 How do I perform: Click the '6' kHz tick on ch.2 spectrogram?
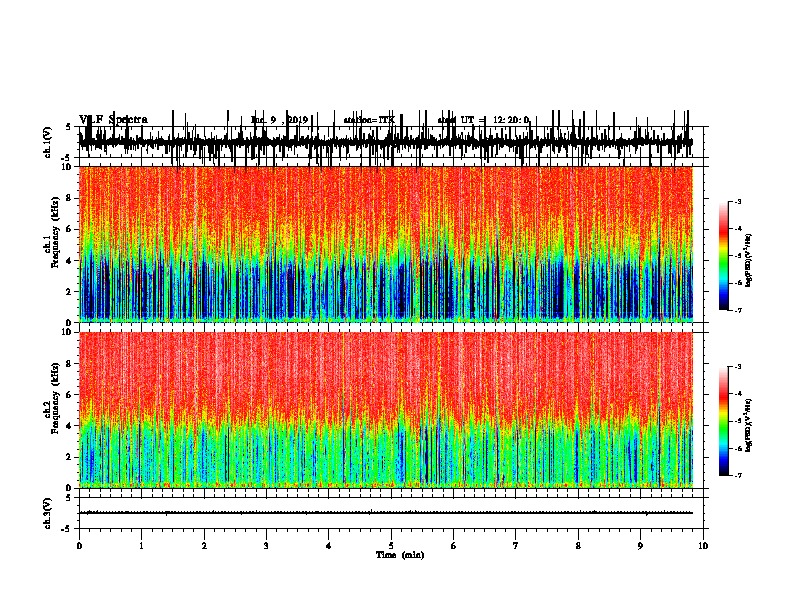point(70,395)
